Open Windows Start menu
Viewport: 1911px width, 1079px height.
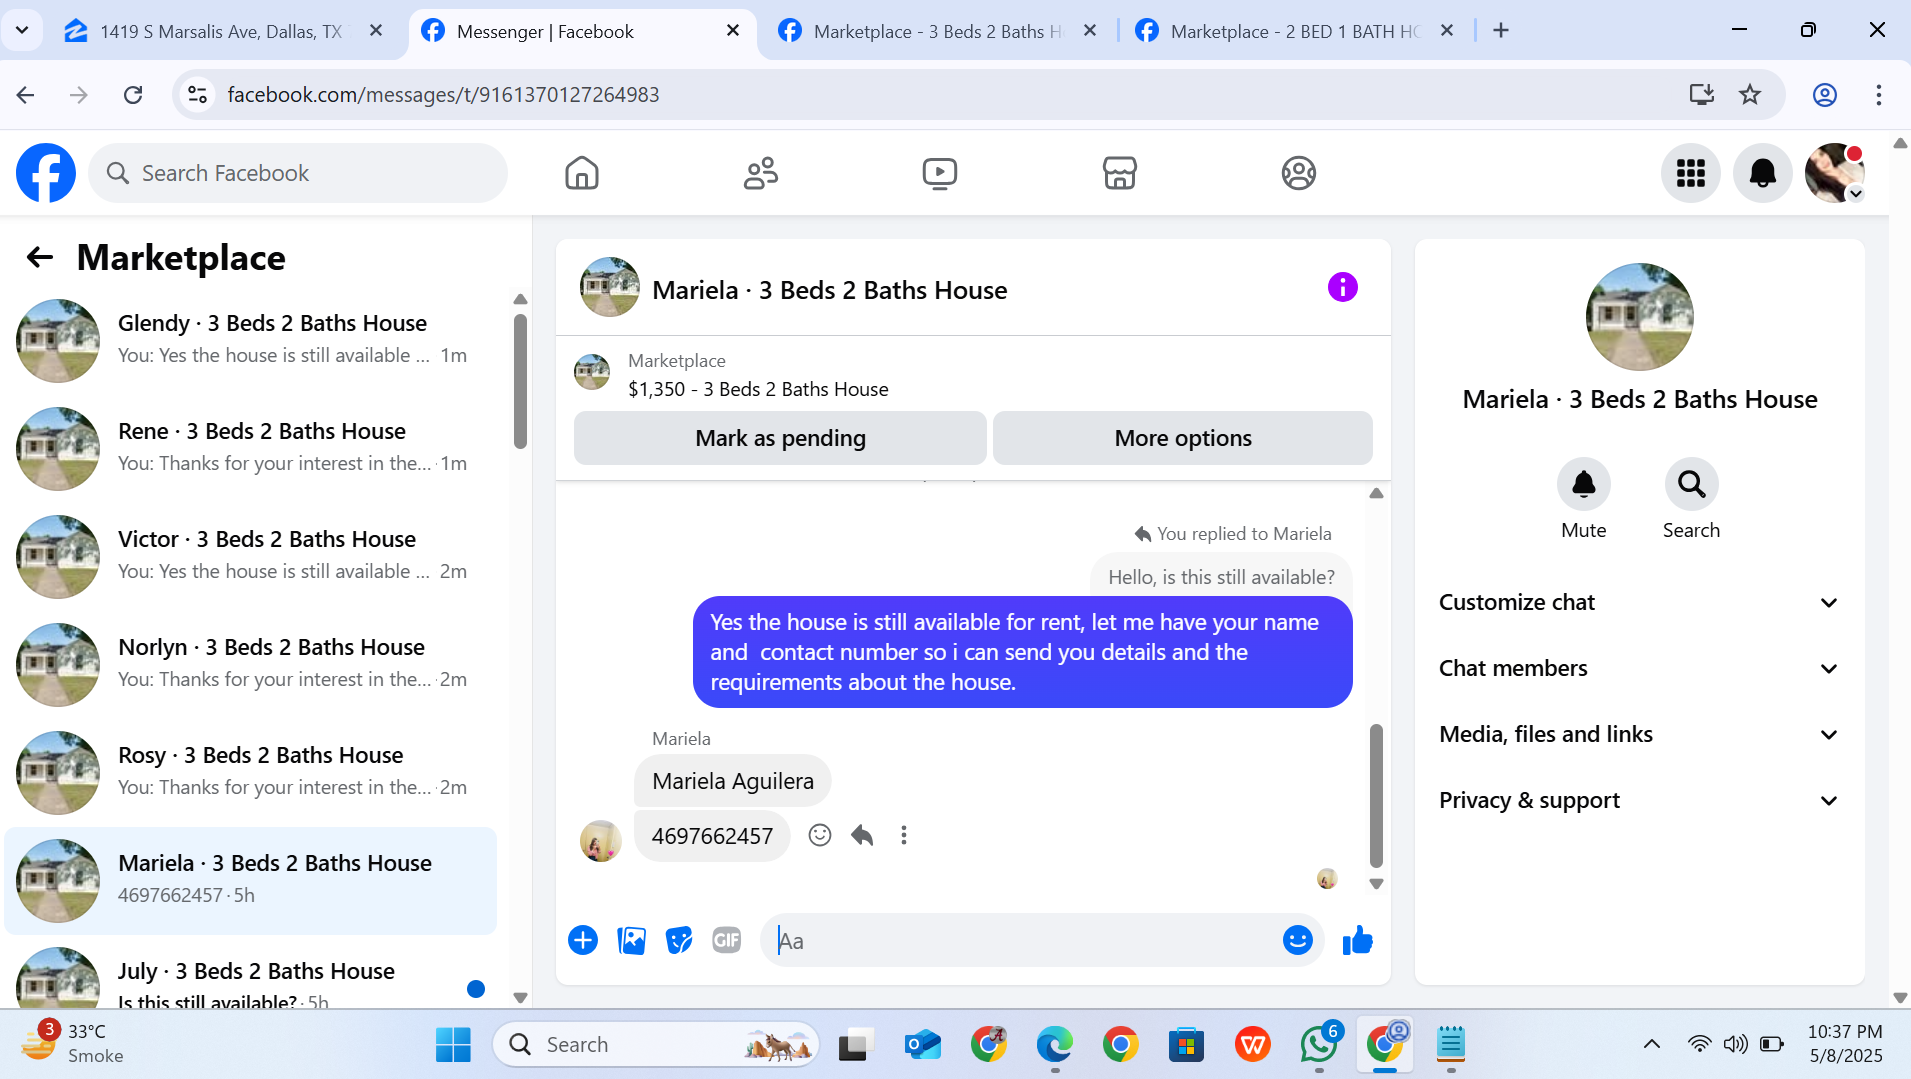[453, 1045]
